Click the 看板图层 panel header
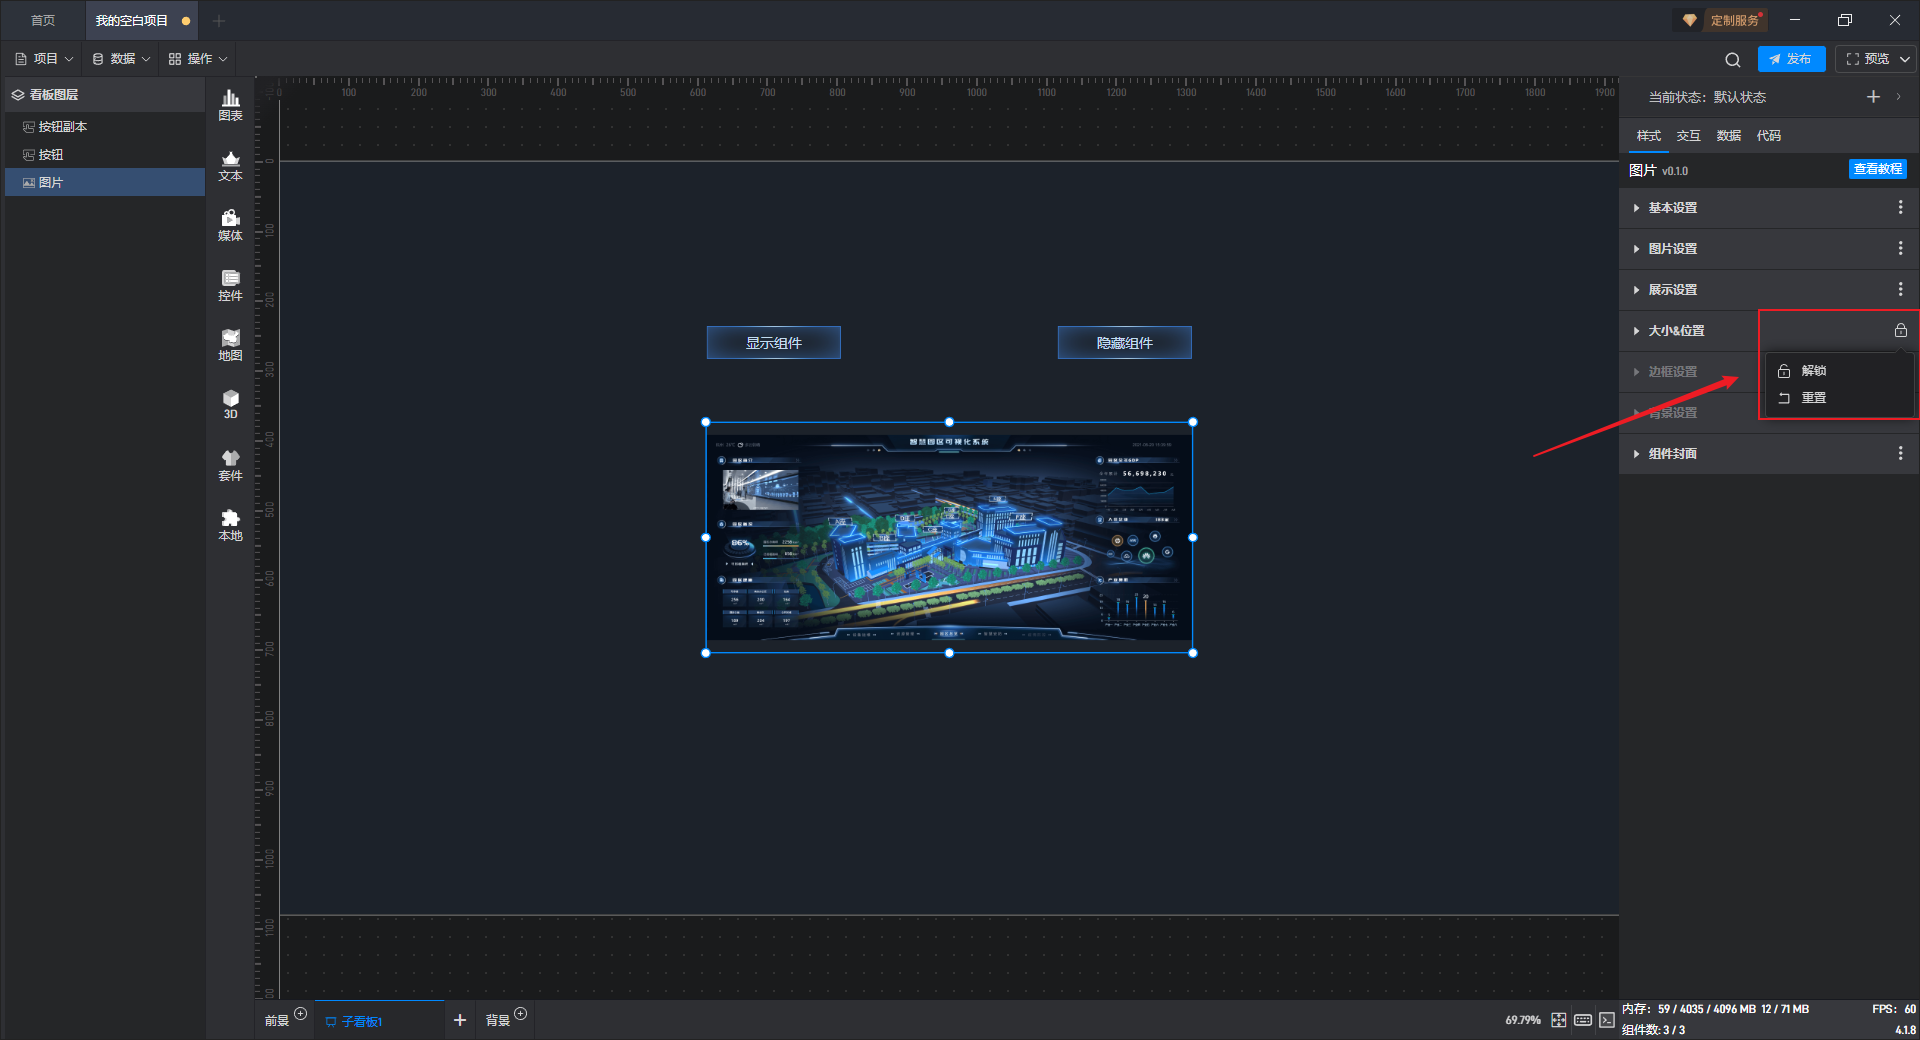The width and height of the screenshot is (1920, 1040). (x=105, y=95)
